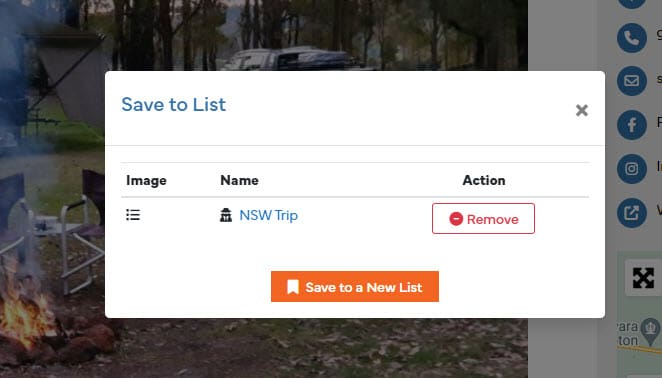Remove the listing from NSW Trip
Image resolution: width=662 pixels, height=378 pixels.
click(x=483, y=219)
